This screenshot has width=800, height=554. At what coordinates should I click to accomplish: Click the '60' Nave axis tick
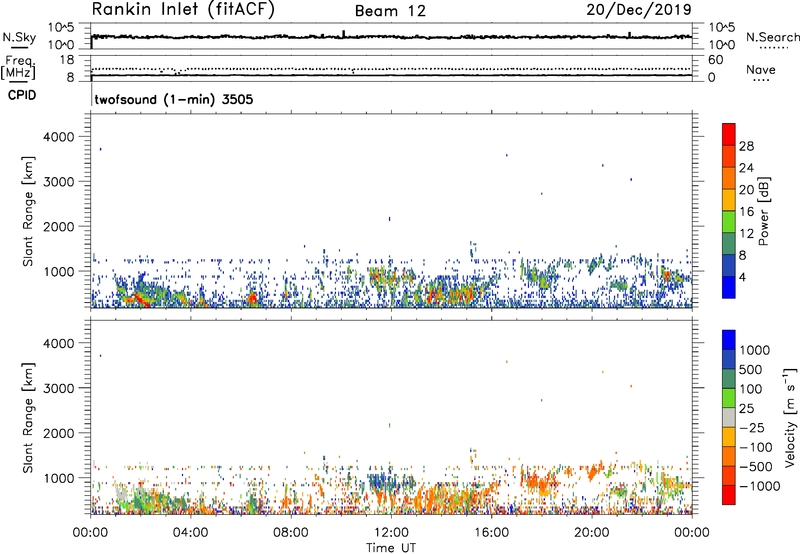point(715,60)
